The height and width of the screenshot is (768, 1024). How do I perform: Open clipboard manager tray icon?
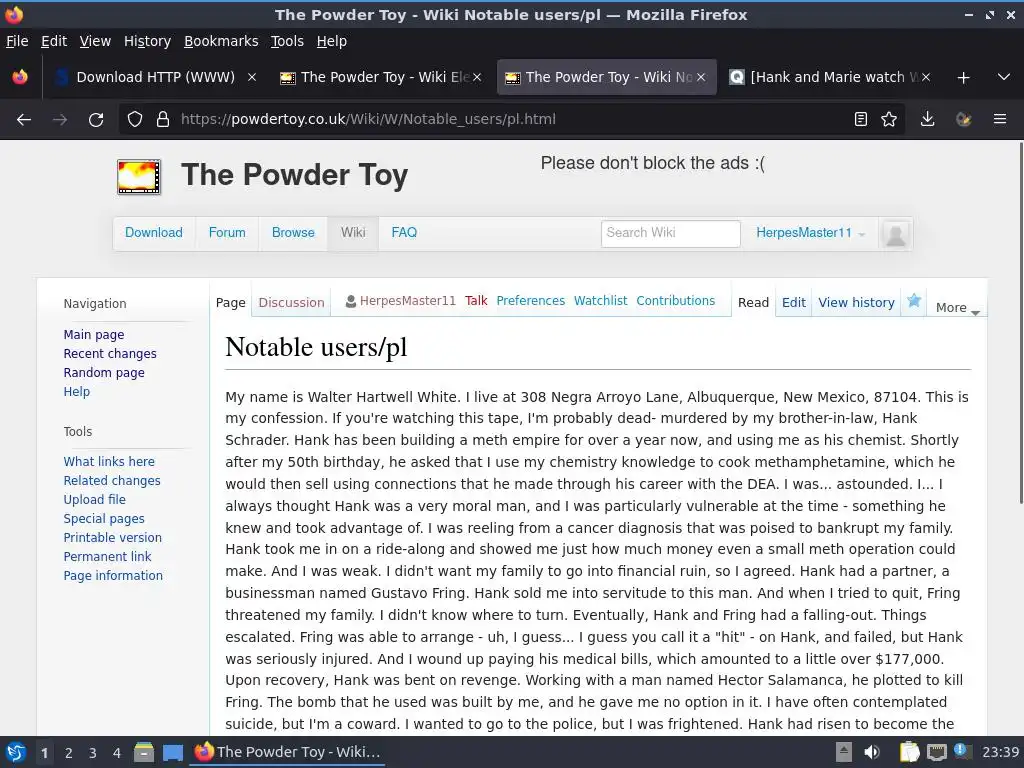pos(909,752)
